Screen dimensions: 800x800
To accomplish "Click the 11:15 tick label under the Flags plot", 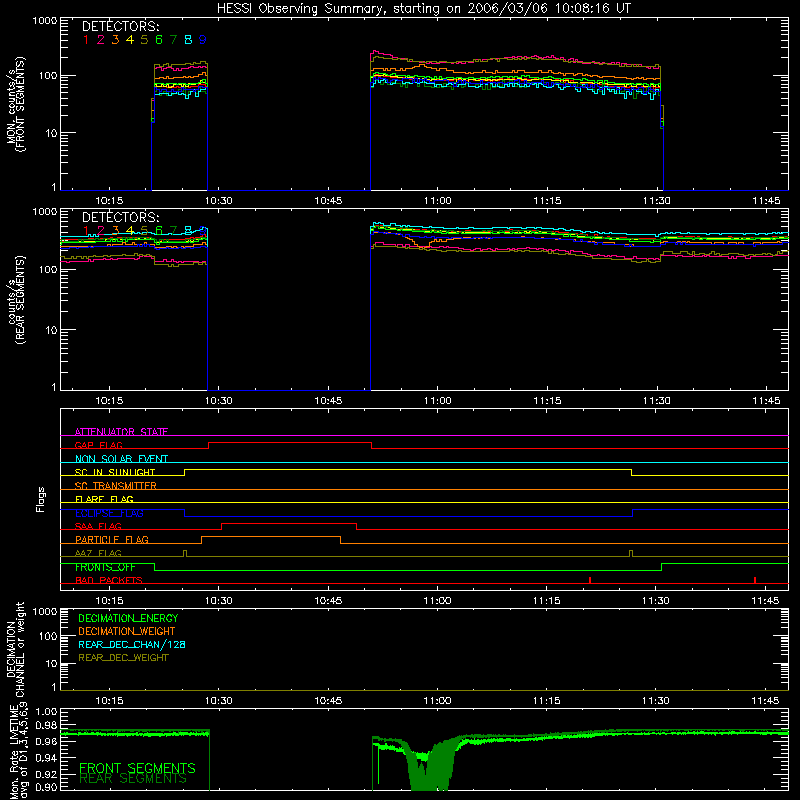I will pos(547,601).
